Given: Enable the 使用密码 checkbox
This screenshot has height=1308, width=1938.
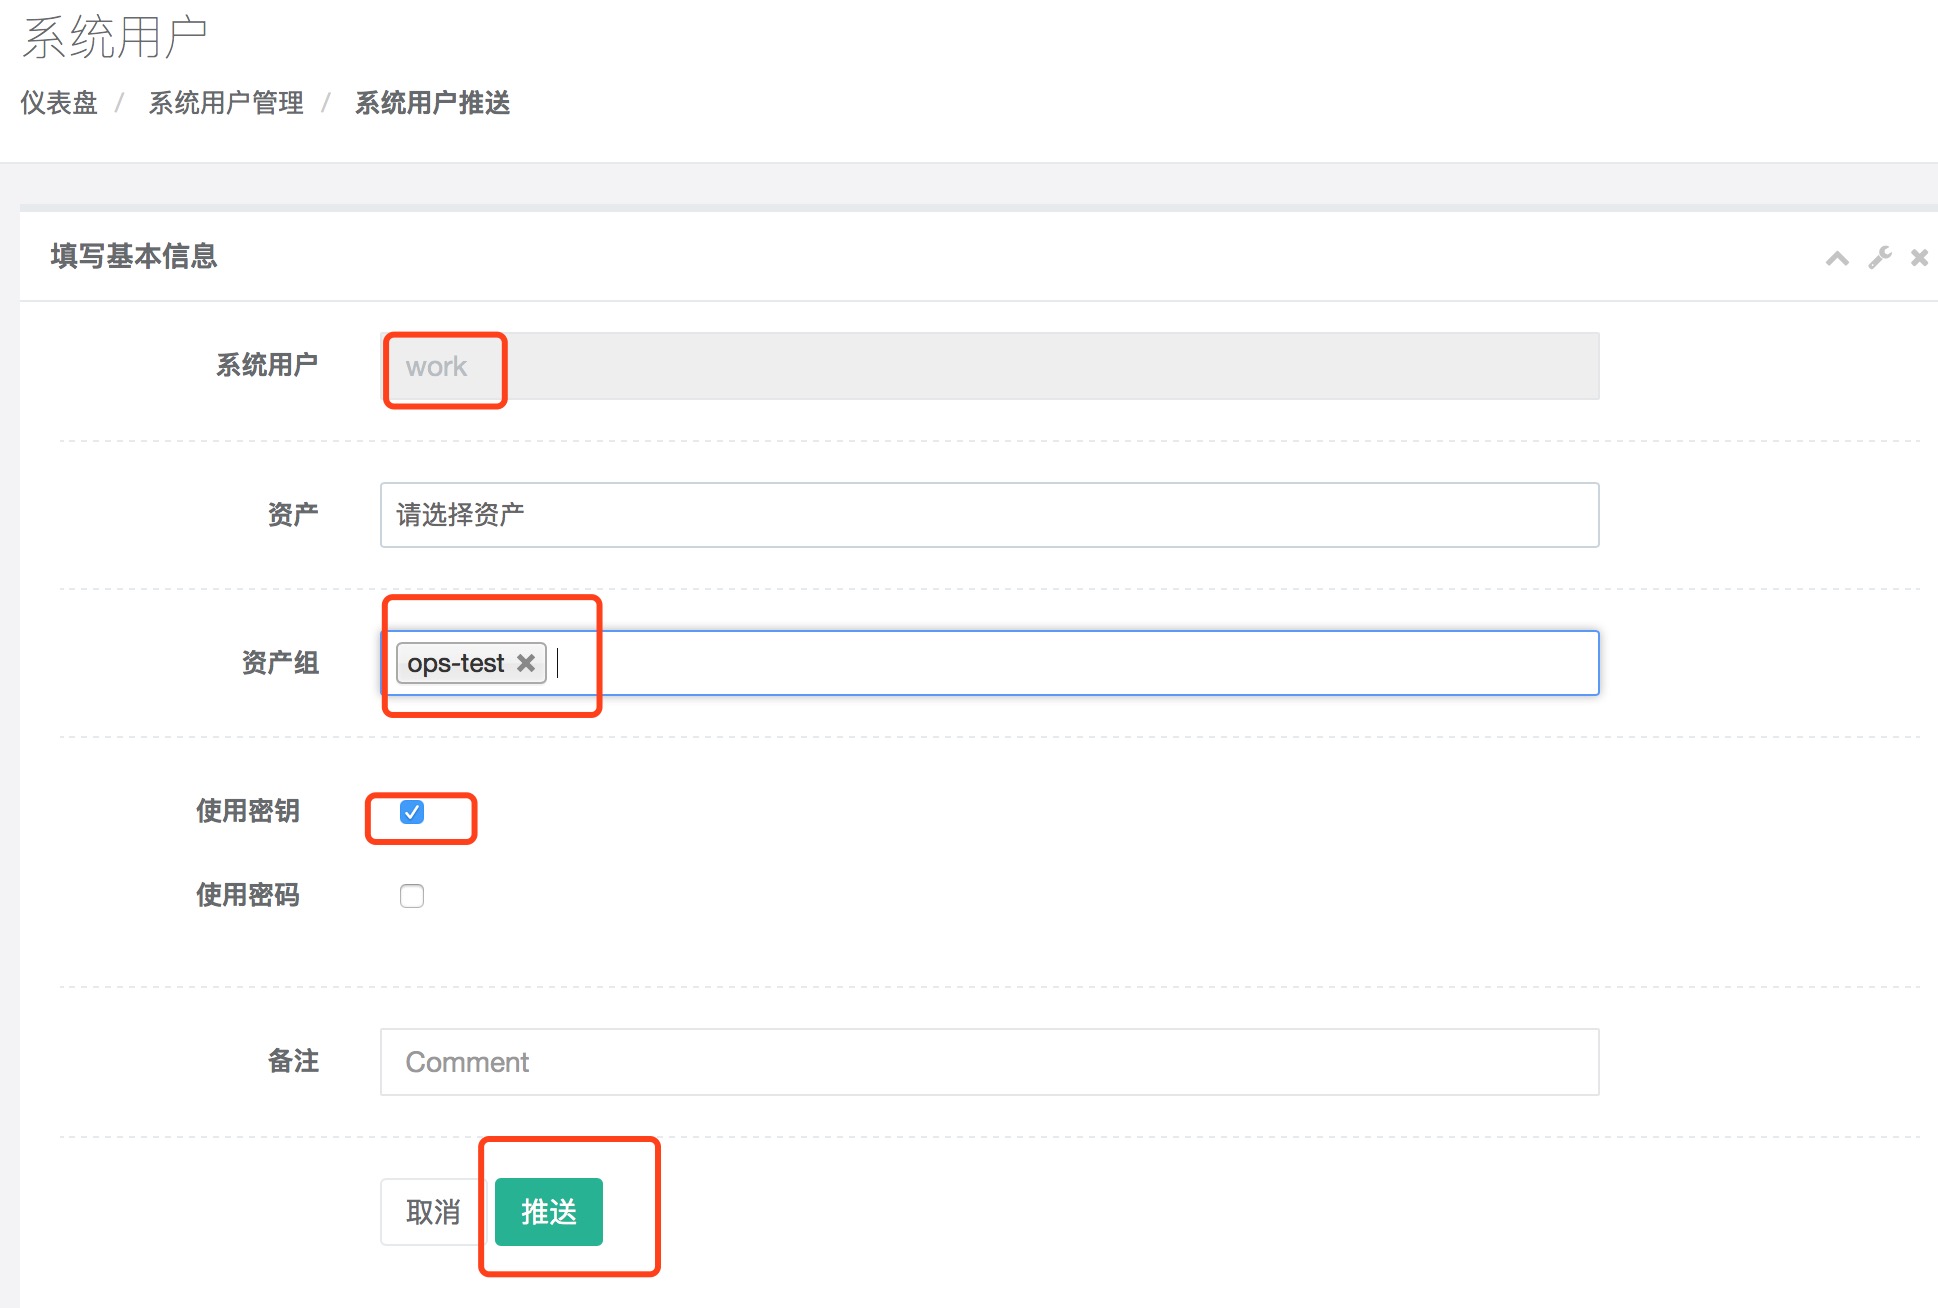Looking at the screenshot, I should coord(412,896).
